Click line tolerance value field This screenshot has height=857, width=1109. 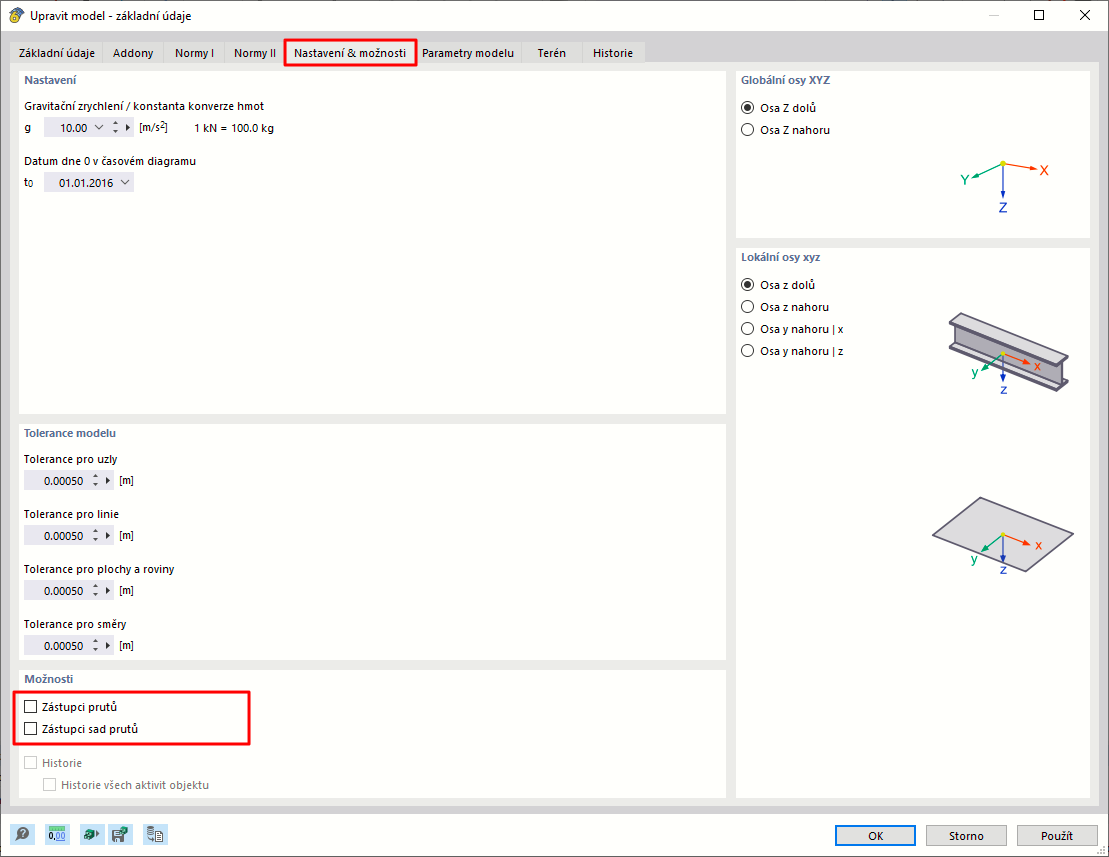coord(57,535)
